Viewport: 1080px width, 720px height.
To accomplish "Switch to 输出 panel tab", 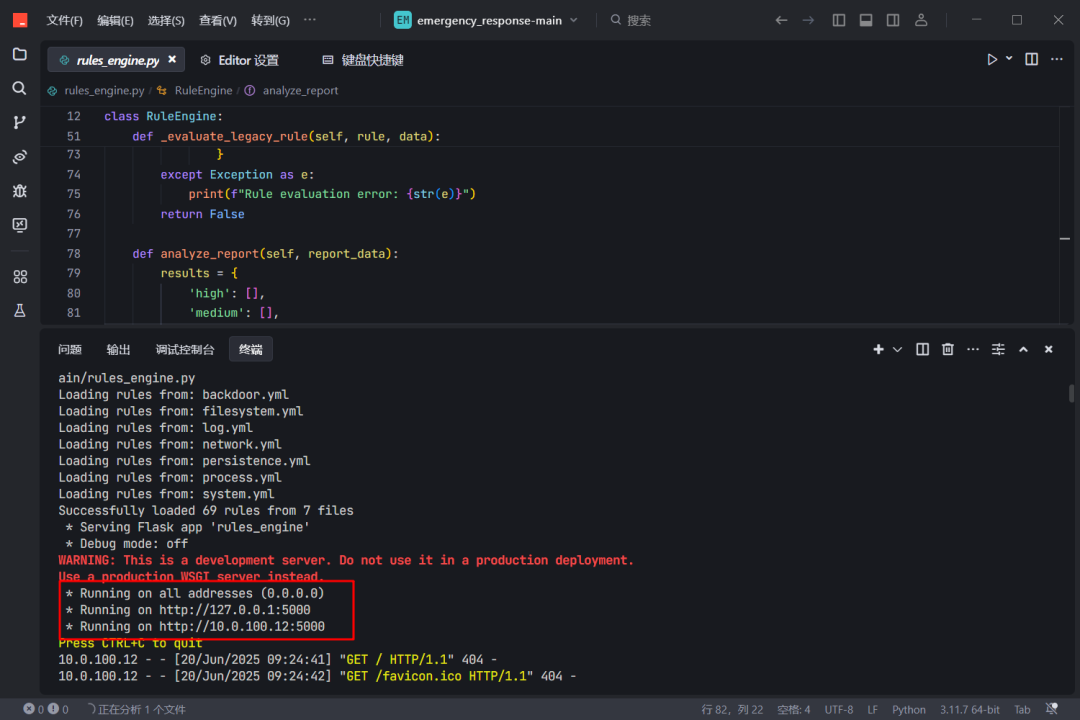I will (x=118, y=350).
